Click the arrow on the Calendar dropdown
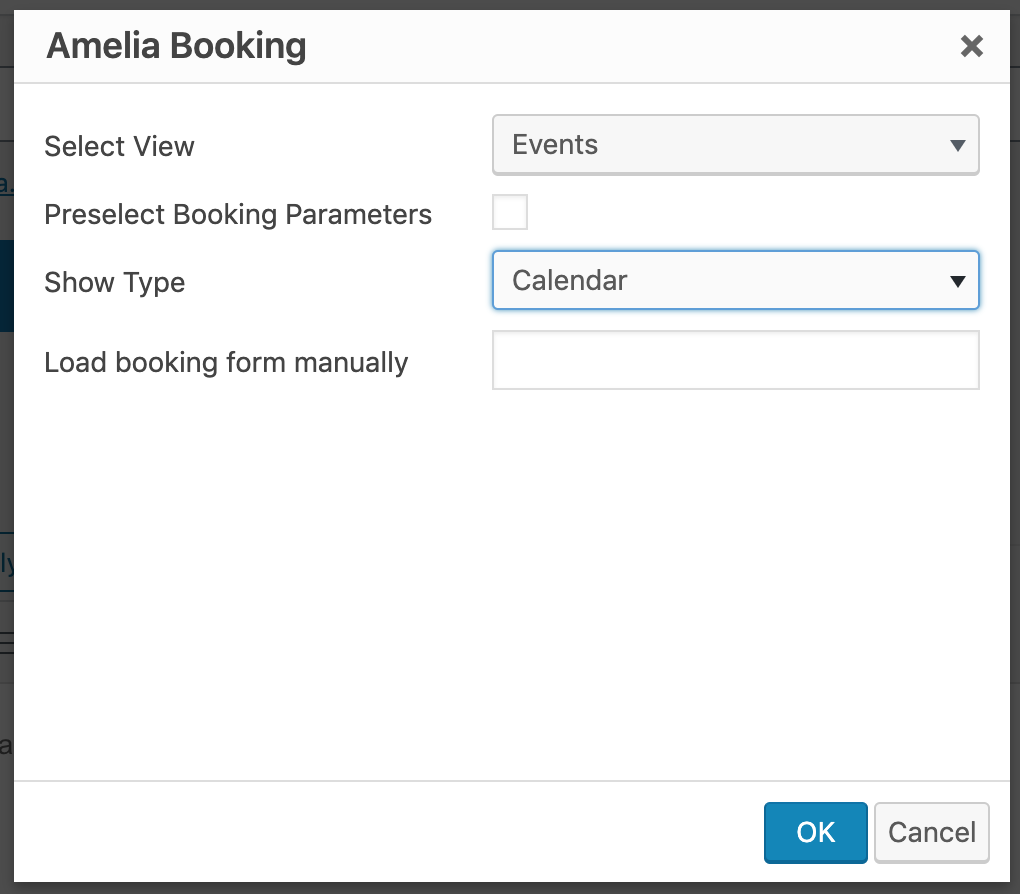The height and width of the screenshot is (894, 1020). point(958,281)
